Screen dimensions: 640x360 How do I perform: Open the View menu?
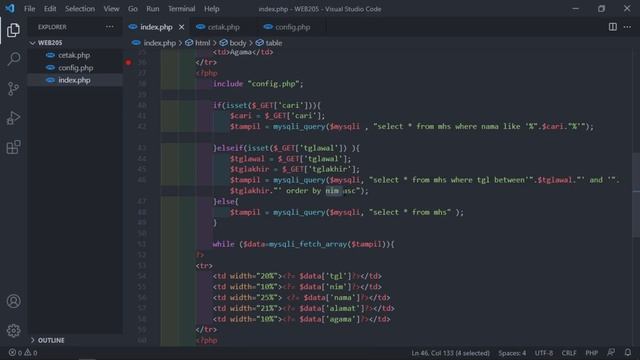tap(111, 9)
